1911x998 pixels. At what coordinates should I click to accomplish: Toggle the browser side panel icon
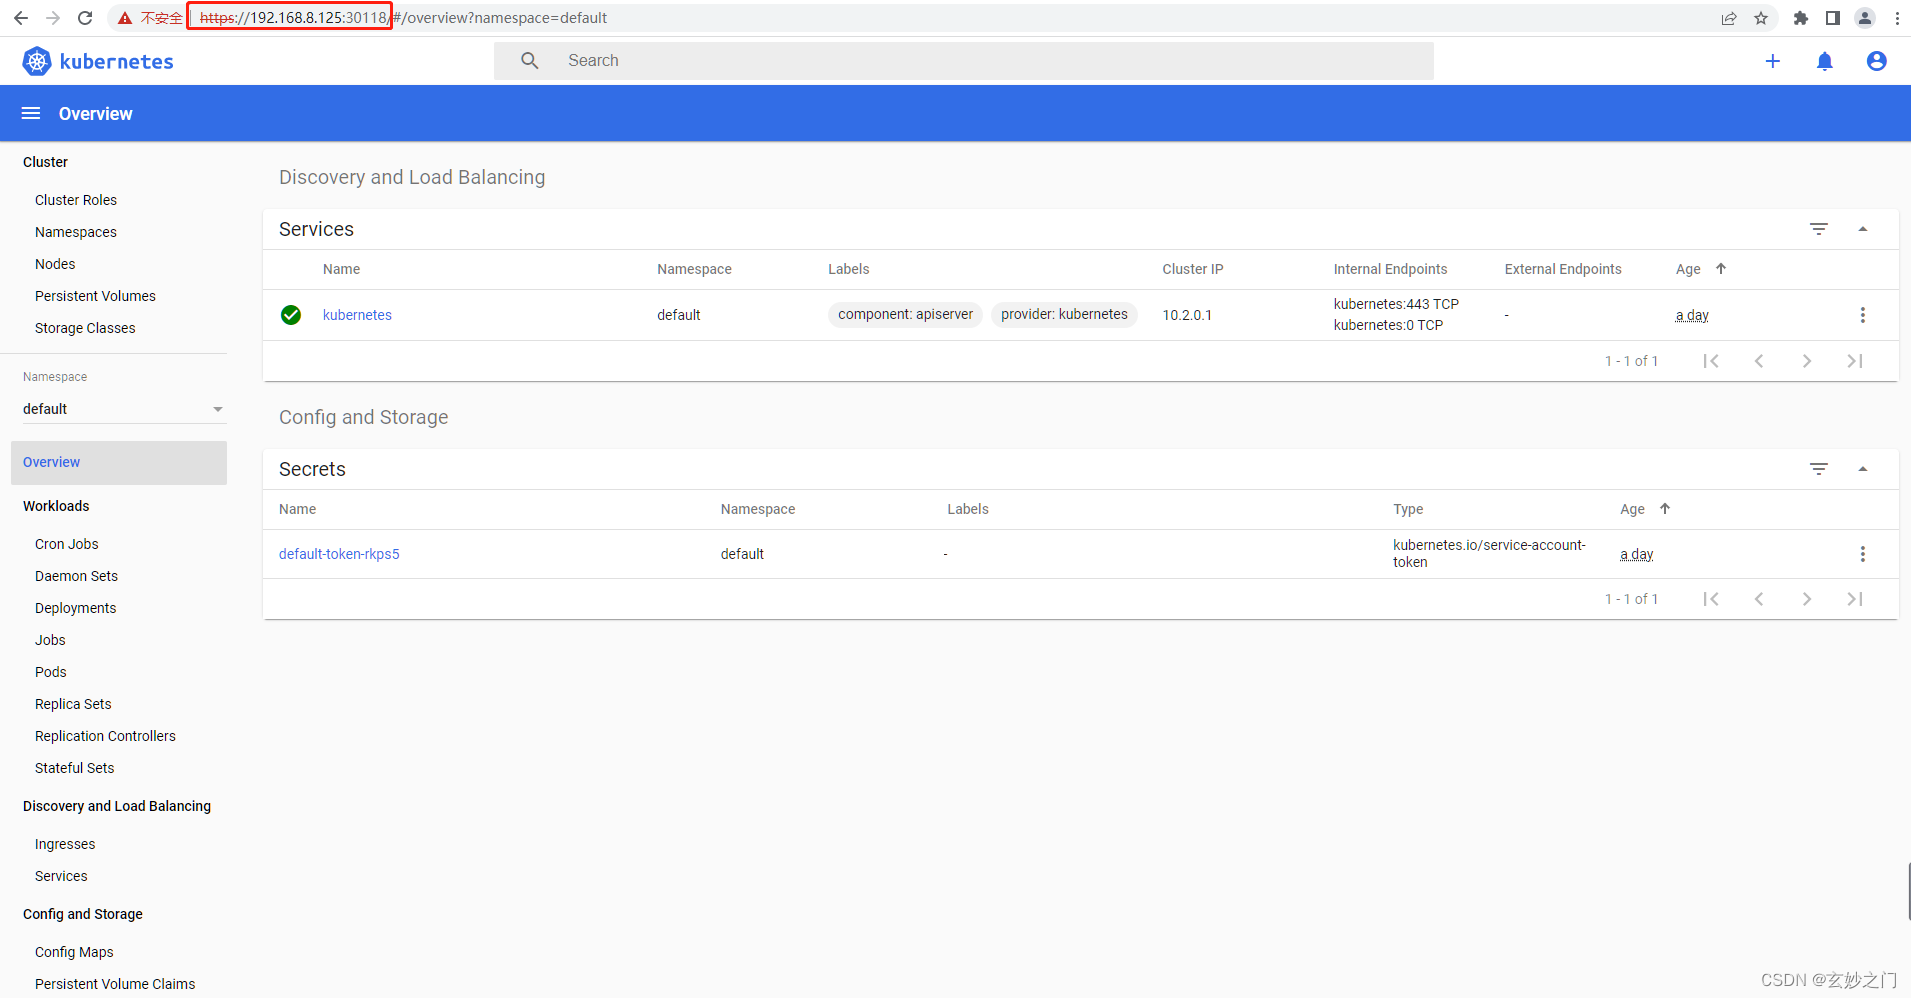click(x=1833, y=18)
